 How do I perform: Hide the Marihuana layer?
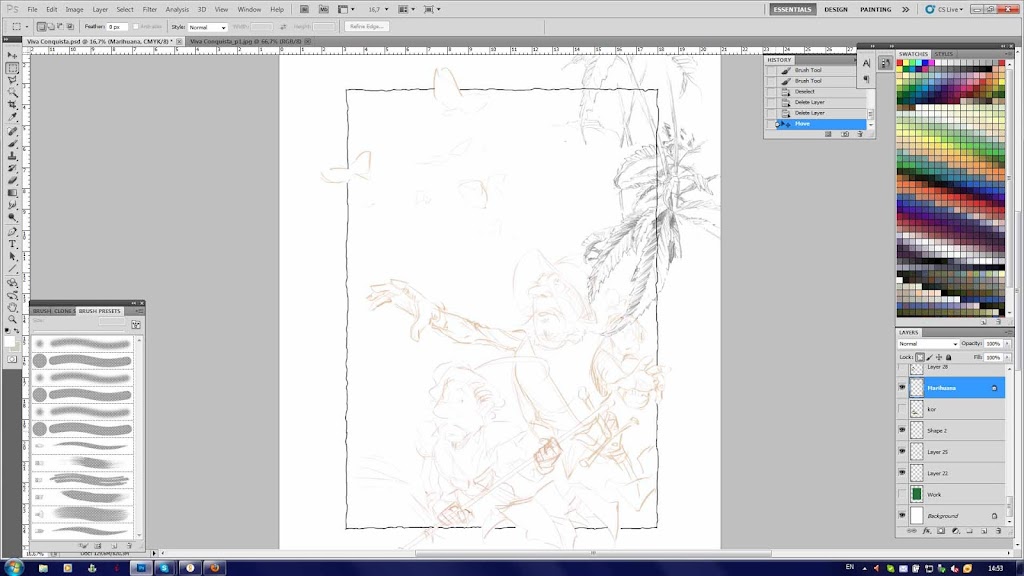[x=902, y=387]
